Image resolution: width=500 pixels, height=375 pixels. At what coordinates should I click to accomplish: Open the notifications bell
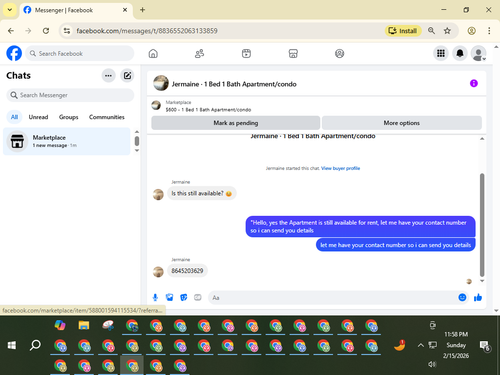460,53
